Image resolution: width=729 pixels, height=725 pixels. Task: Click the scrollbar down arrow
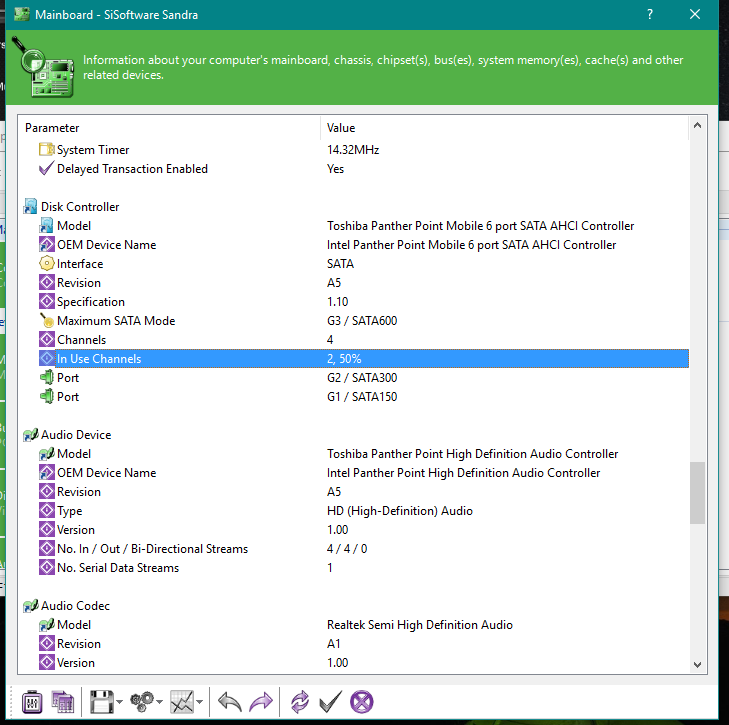click(697, 665)
